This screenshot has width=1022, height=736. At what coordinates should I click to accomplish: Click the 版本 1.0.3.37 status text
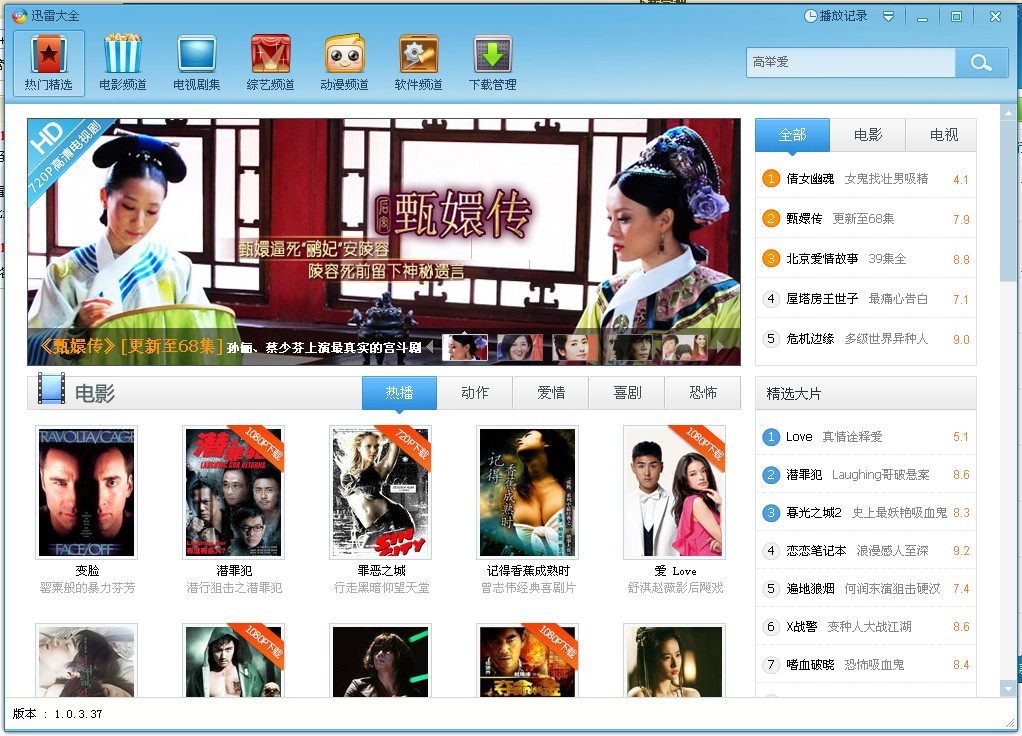pyautogui.click(x=57, y=714)
